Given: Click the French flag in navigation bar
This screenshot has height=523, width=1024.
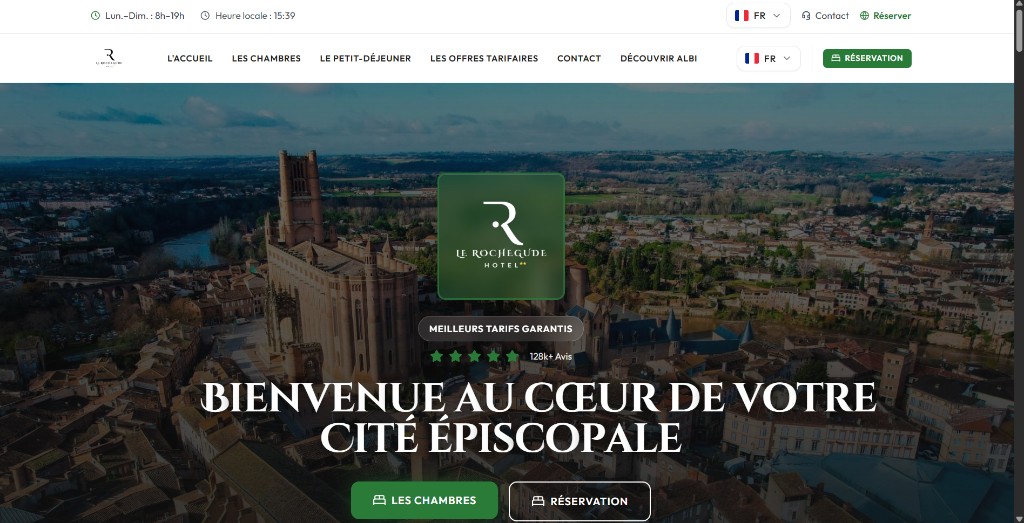Looking at the screenshot, I should click(752, 58).
